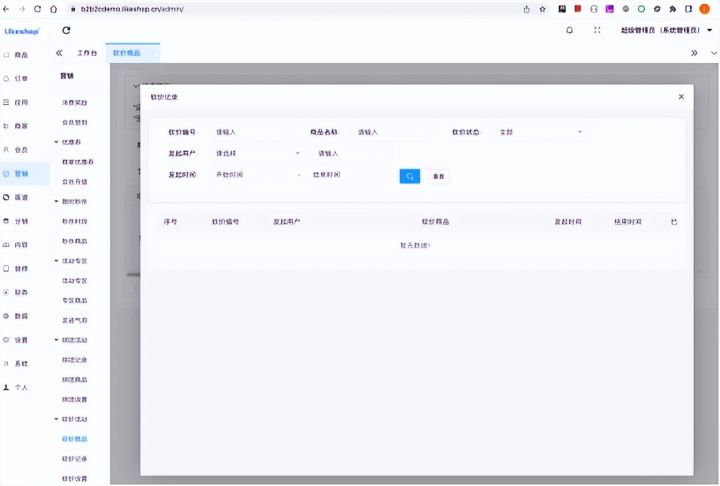The image size is (720, 486).
Task: Click the browser reload icon
Action: click(x=38, y=9)
